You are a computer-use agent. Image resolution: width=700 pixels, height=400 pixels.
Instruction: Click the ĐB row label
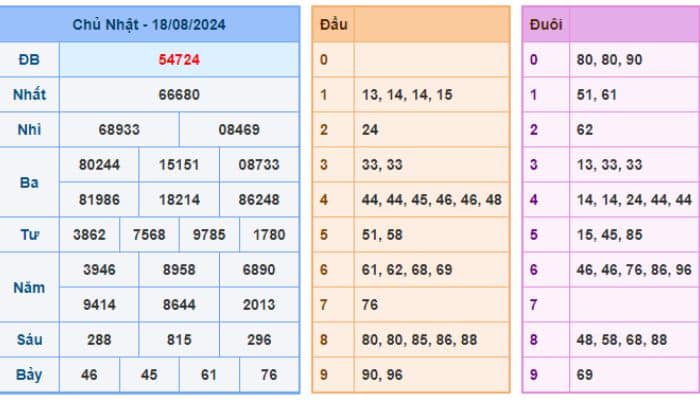pyautogui.click(x=29, y=60)
